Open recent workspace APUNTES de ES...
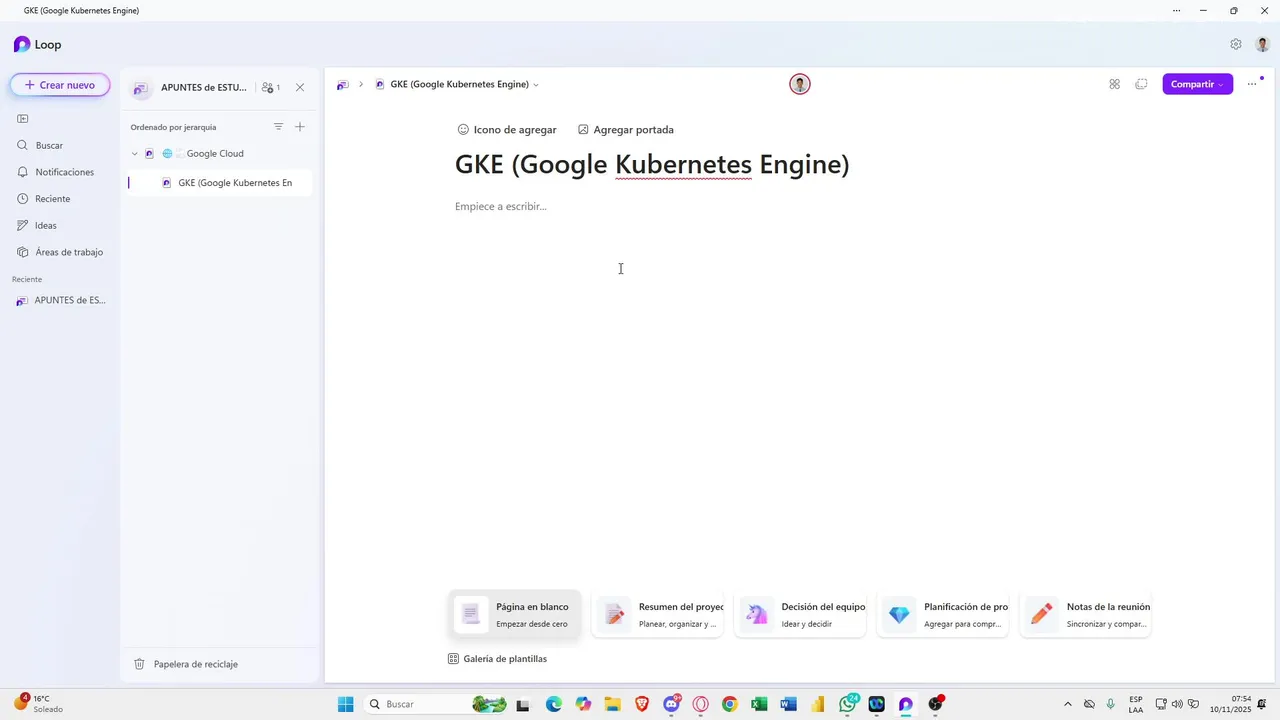The height and width of the screenshot is (720, 1280). point(61,300)
